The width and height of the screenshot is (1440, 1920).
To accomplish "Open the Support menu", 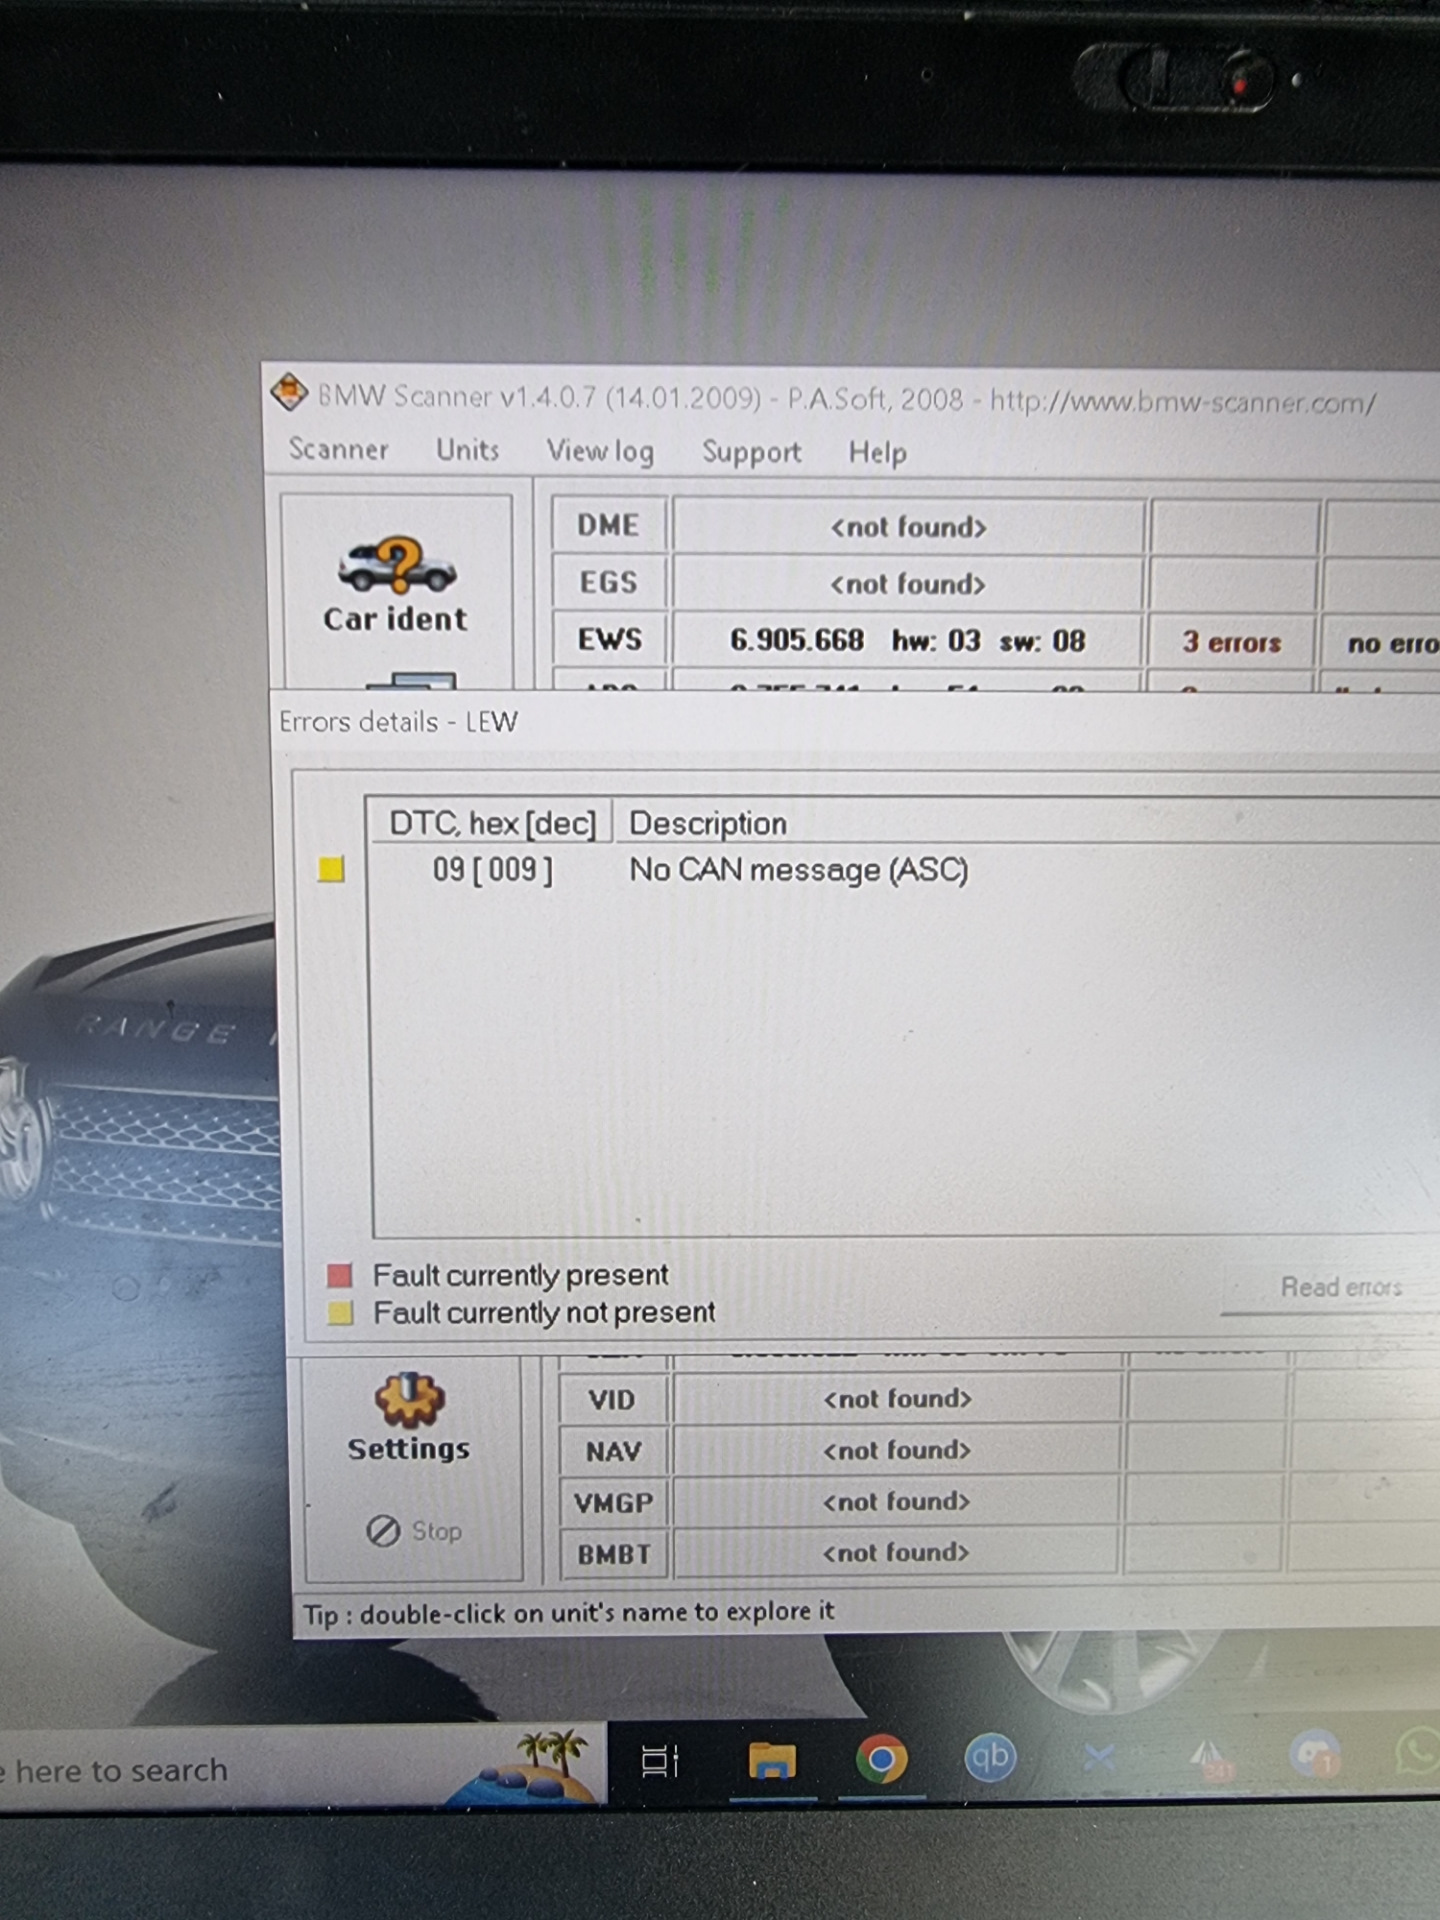I will point(751,453).
